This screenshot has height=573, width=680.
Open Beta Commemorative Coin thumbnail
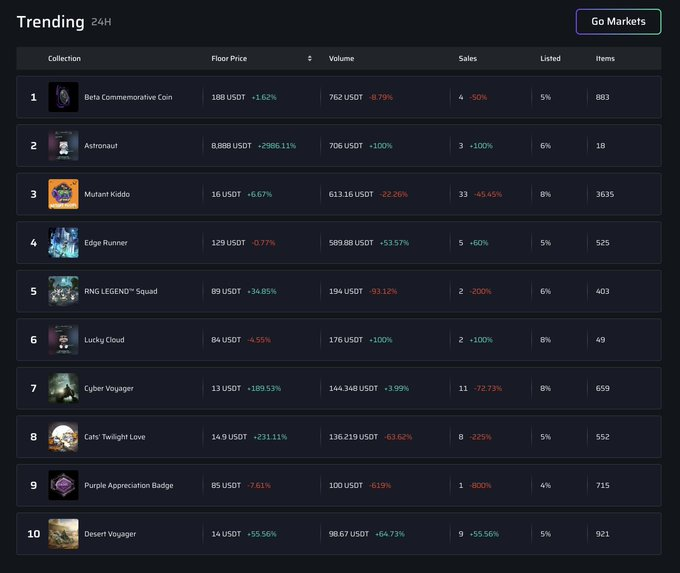(x=63, y=97)
